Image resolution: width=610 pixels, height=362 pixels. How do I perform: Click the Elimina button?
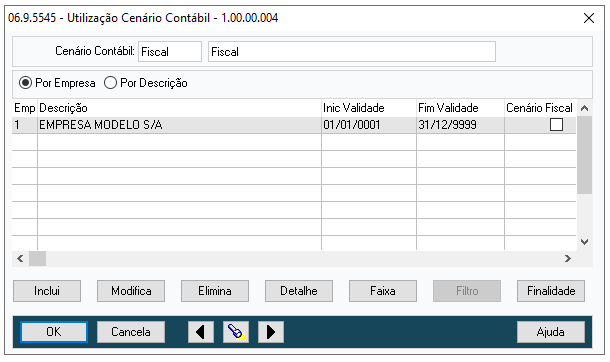click(215, 291)
